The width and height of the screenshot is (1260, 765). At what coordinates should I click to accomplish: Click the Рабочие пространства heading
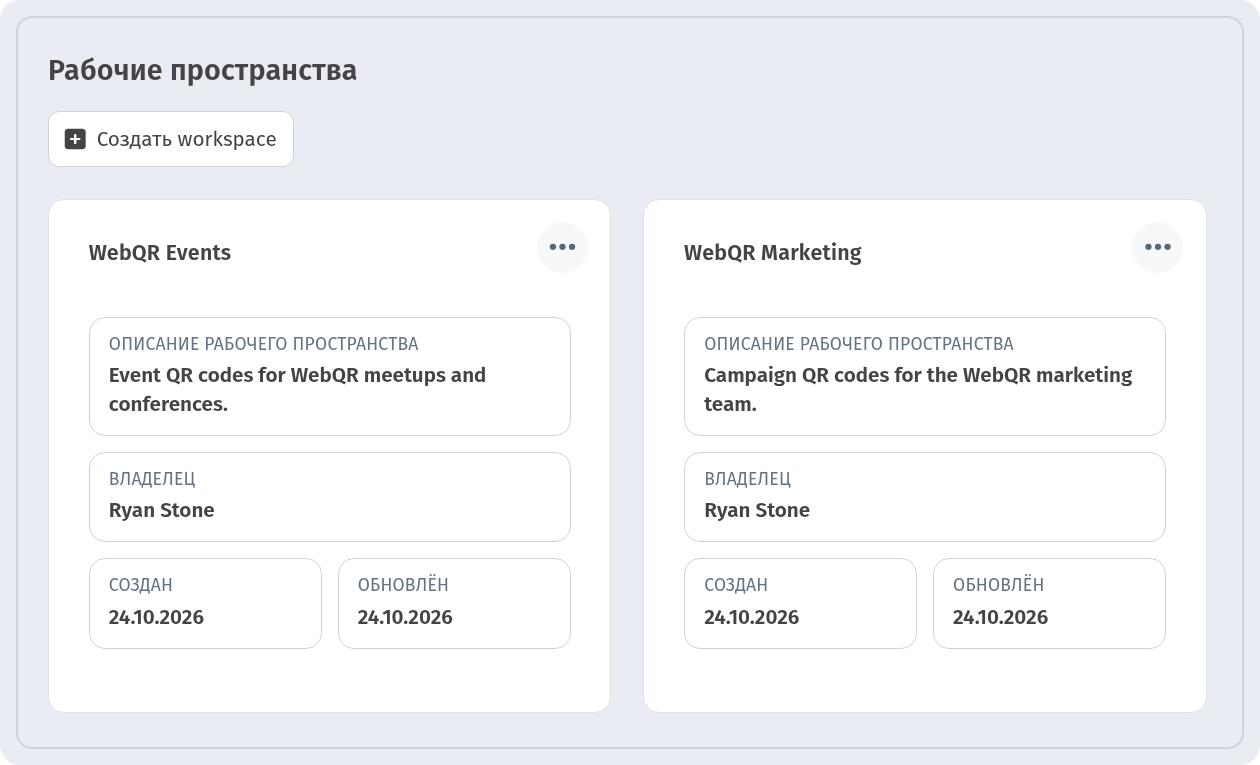(x=202, y=70)
